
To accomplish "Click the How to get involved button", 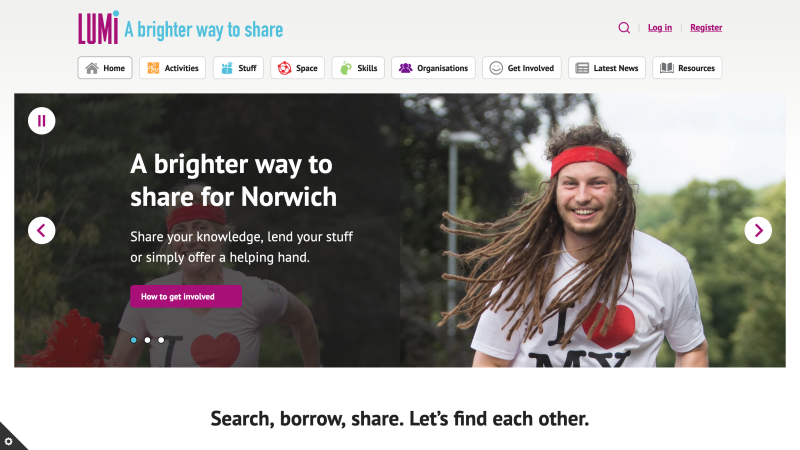I will (x=186, y=296).
